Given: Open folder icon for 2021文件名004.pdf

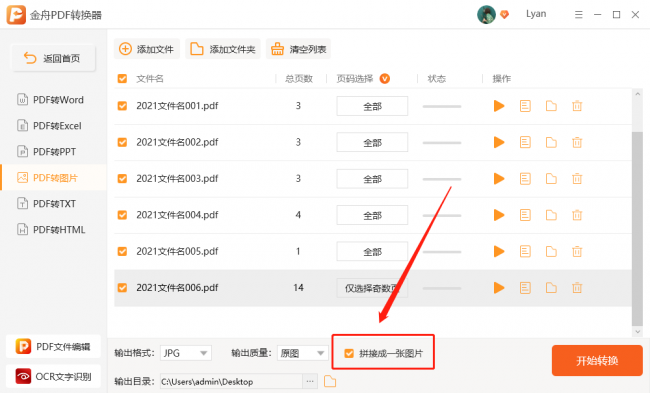Looking at the screenshot, I should pyautogui.click(x=551, y=215).
